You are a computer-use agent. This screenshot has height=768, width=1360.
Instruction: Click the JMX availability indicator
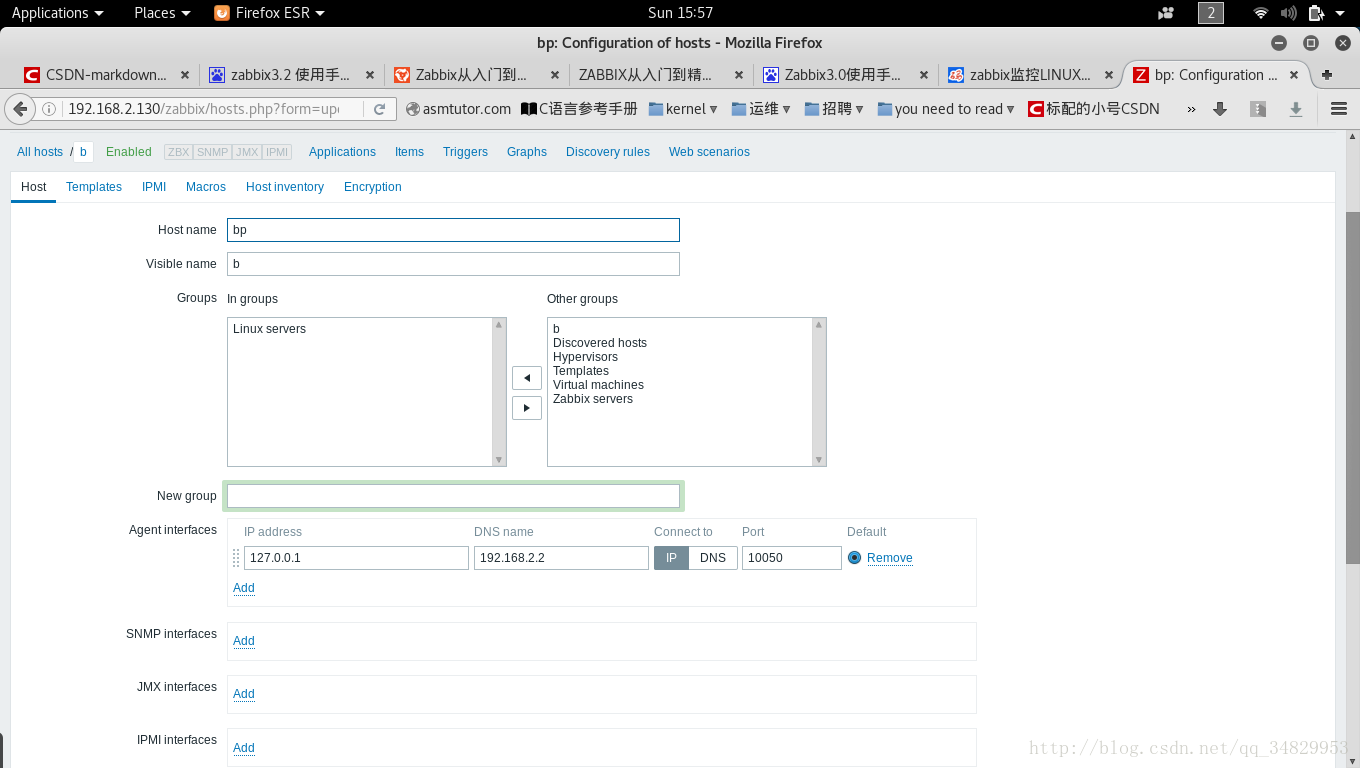click(x=247, y=152)
